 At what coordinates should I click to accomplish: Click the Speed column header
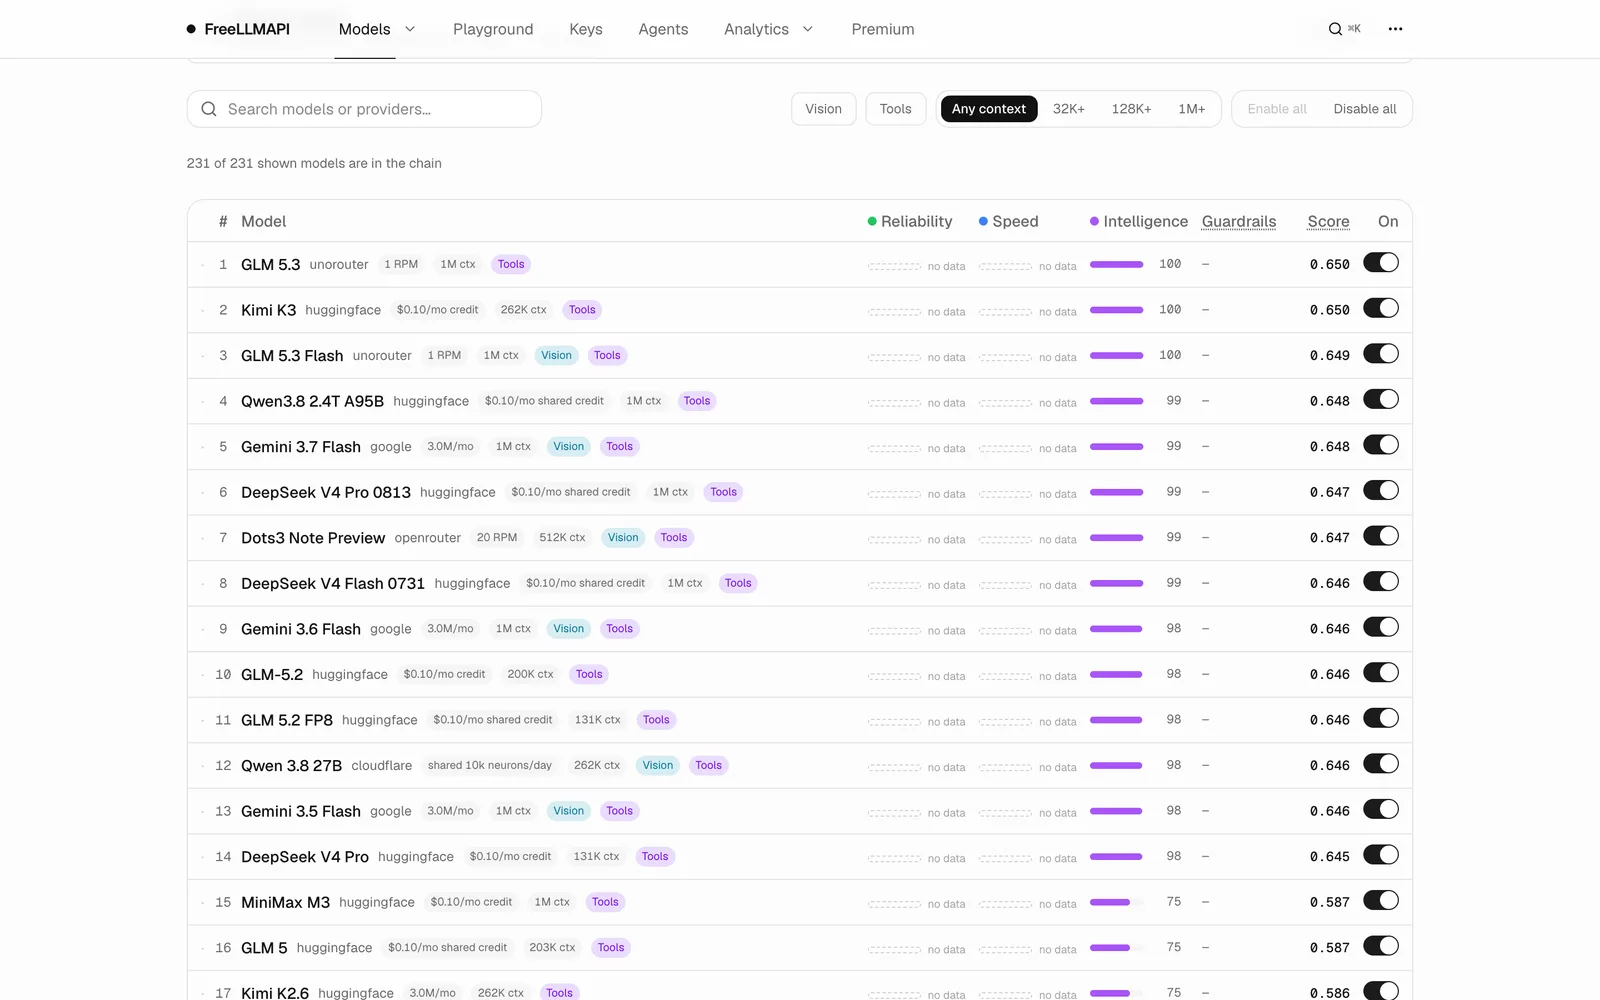click(x=1008, y=221)
